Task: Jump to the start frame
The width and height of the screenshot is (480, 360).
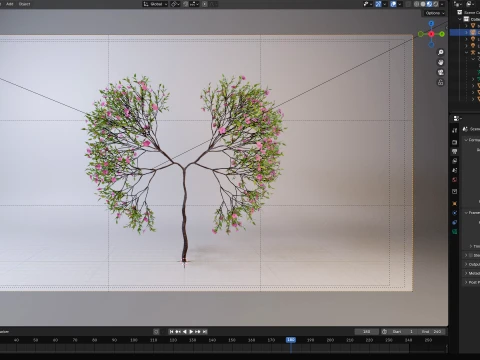Action: (171, 332)
